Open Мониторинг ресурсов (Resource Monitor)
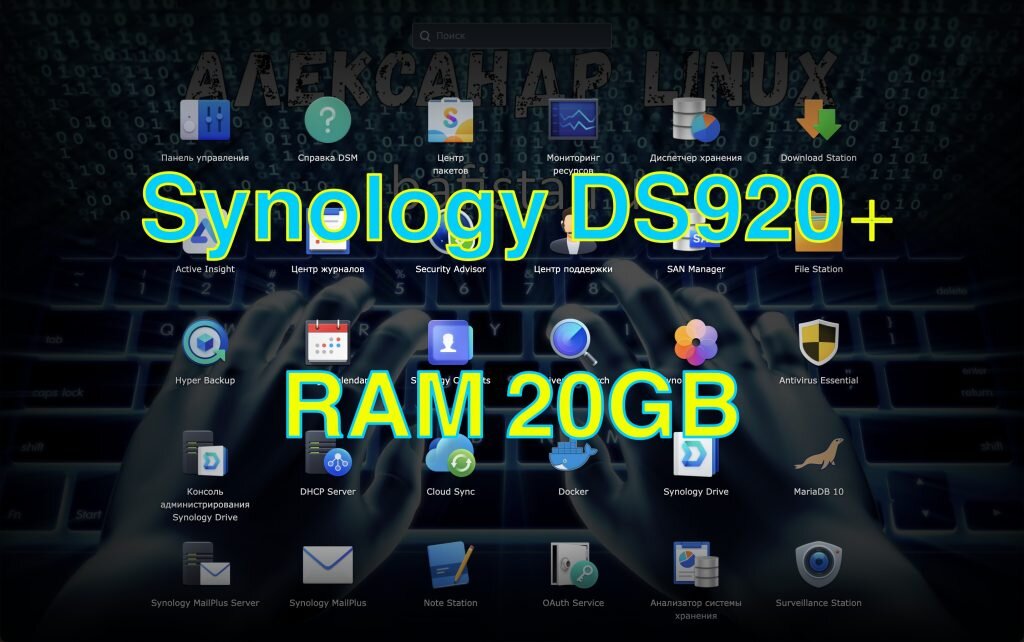Image resolution: width=1024 pixels, height=642 pixels. pos(573,120)
